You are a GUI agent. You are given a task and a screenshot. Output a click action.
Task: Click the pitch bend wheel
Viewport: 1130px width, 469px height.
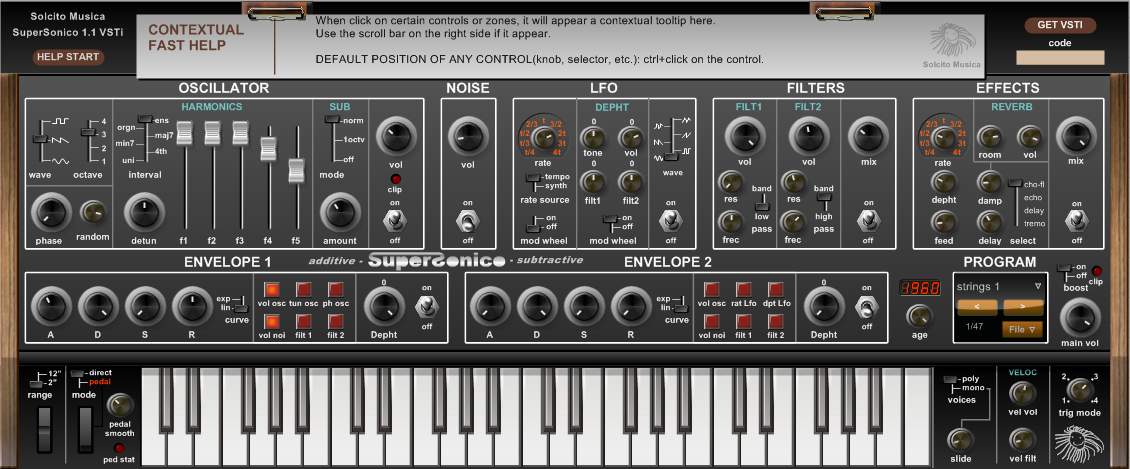point(45,431)
